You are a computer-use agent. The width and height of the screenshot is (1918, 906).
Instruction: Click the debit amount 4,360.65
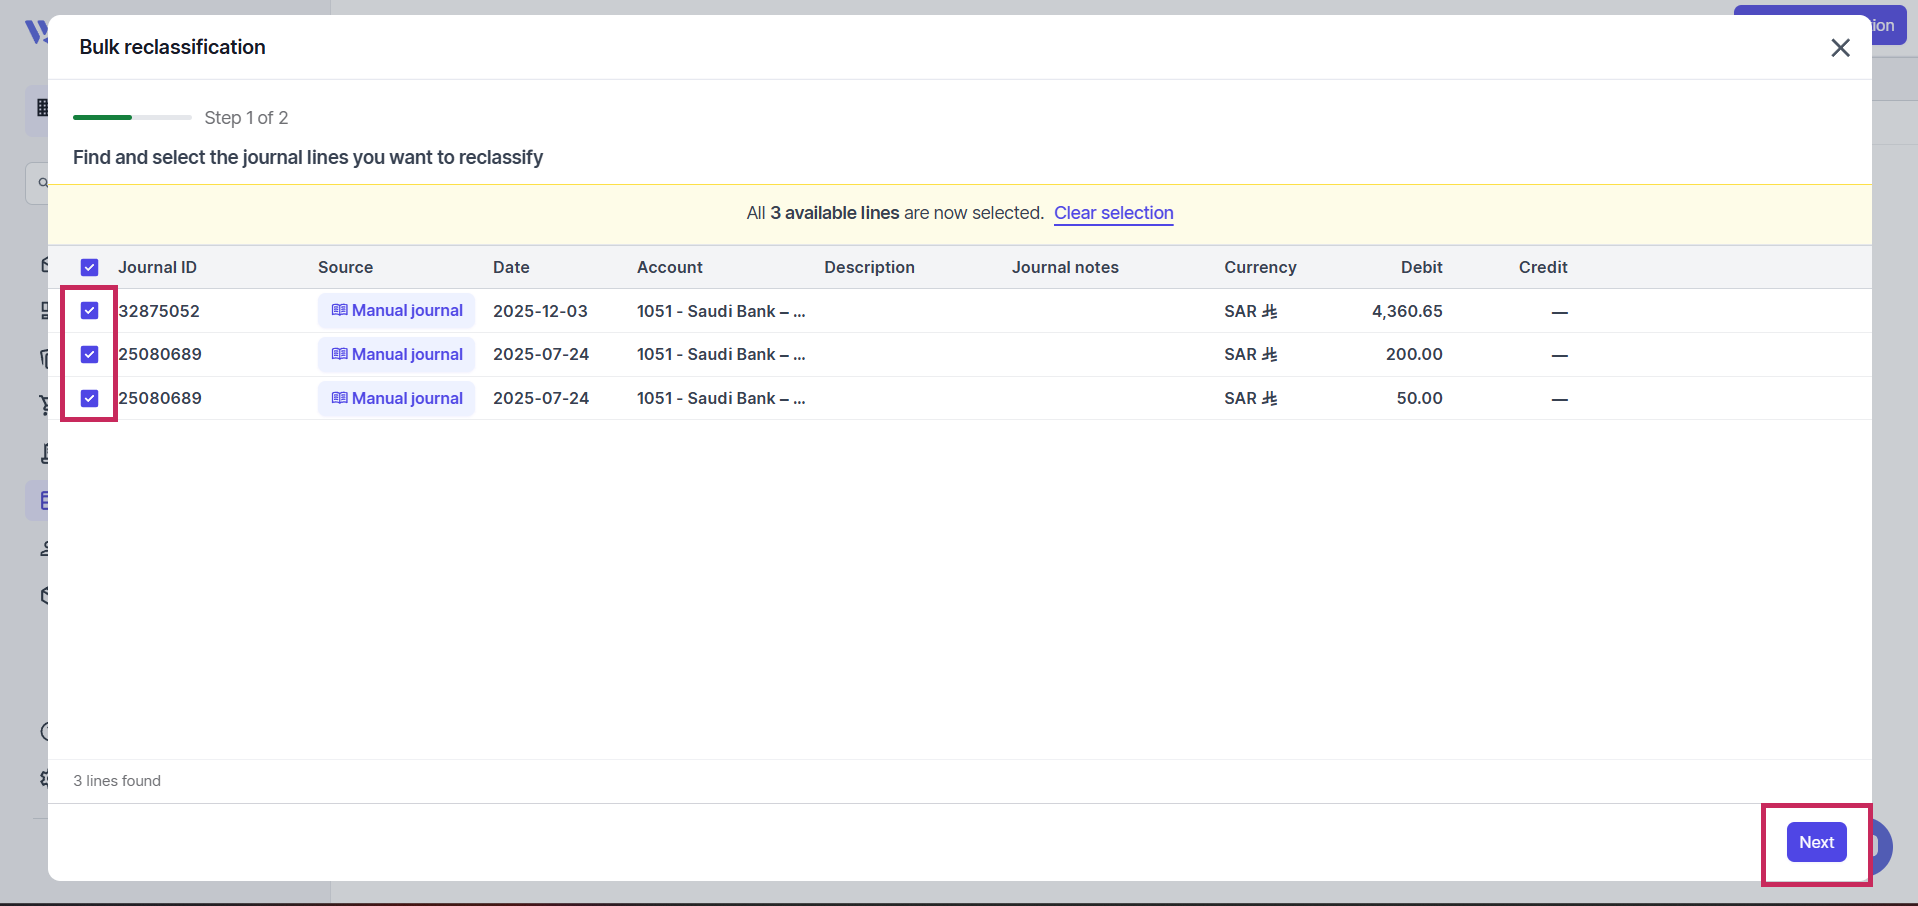coord(1407,311)
